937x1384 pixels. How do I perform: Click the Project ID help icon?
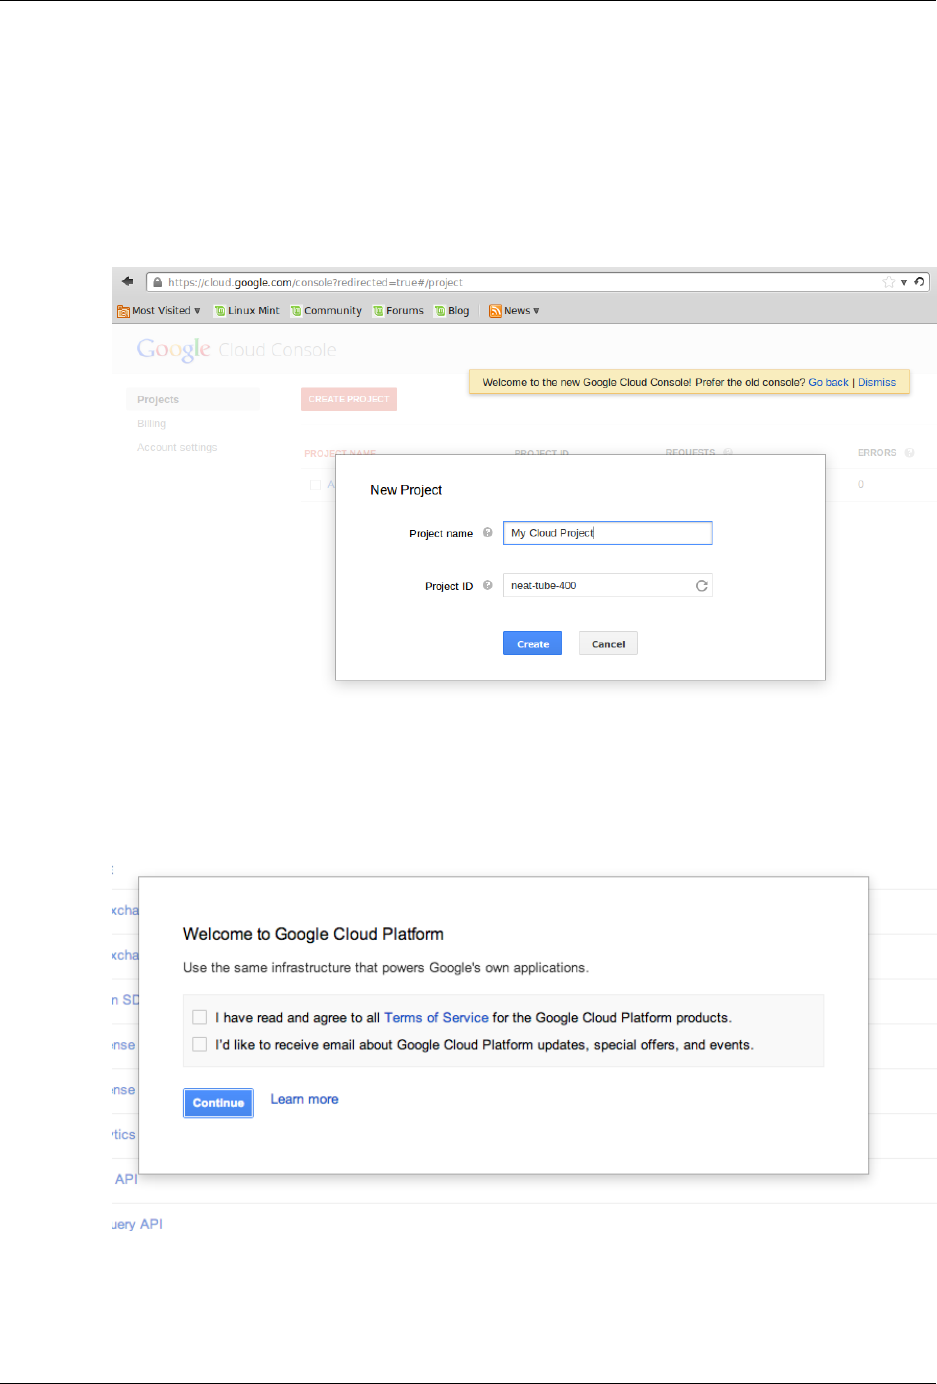click(488, 586)
